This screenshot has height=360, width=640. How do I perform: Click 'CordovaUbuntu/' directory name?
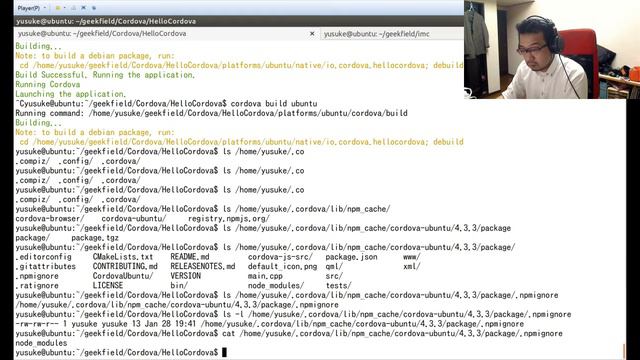point(123,276)
